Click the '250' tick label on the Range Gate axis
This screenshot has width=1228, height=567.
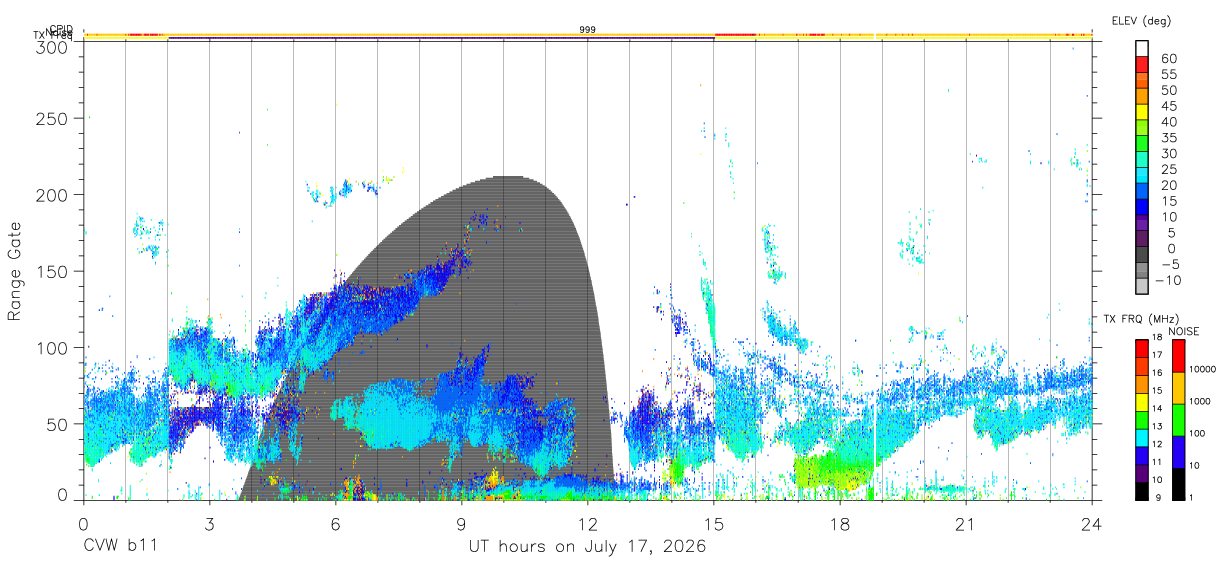(52, 119)
